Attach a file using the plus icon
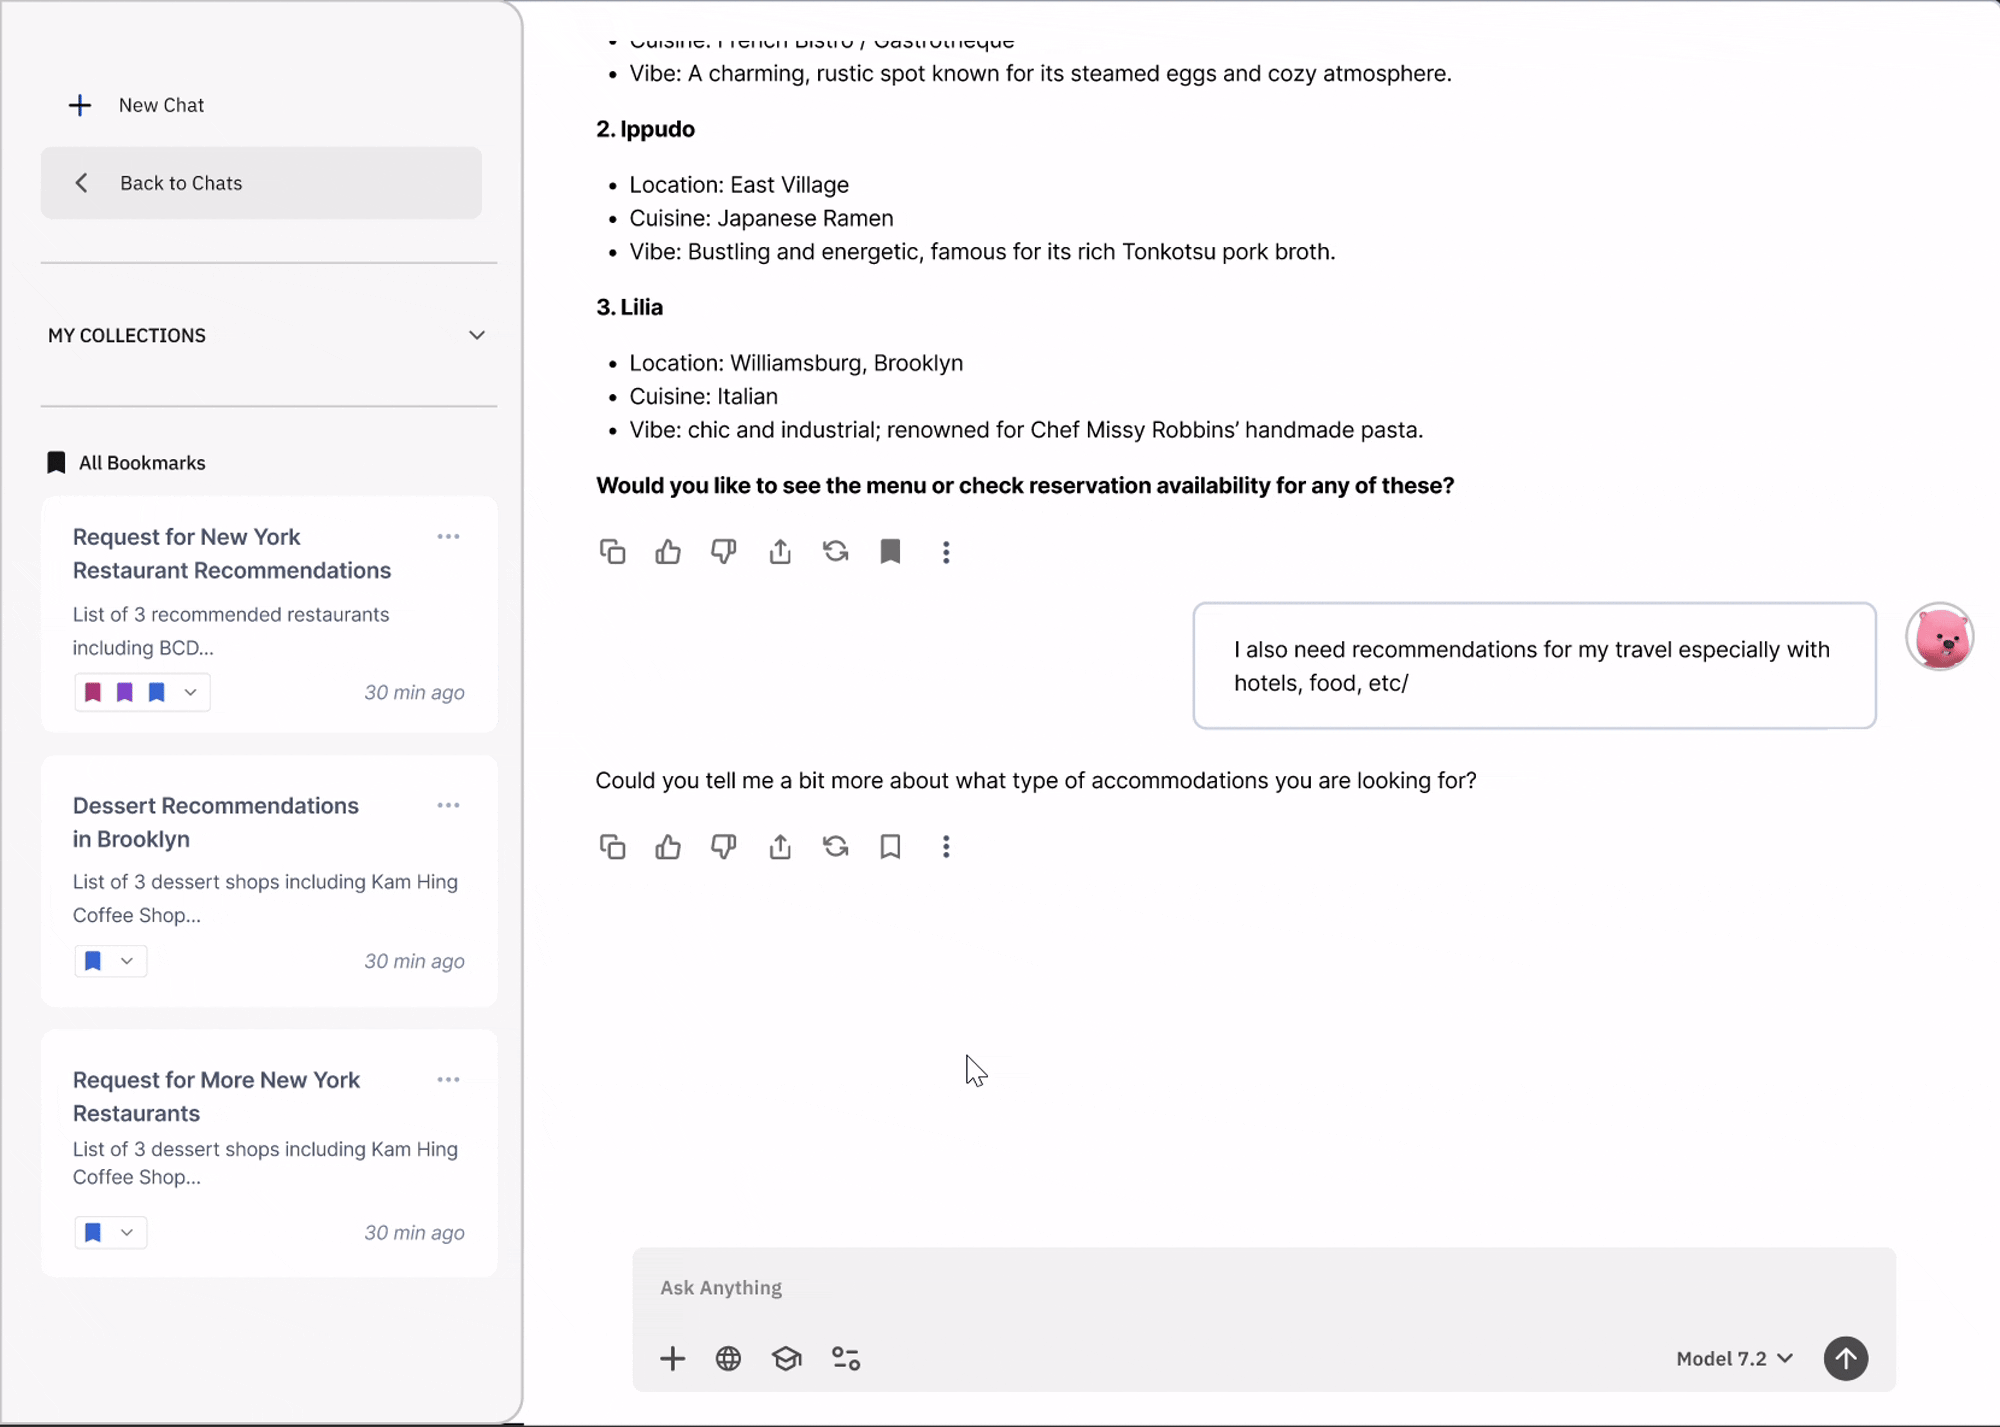 pos(672,1358)
